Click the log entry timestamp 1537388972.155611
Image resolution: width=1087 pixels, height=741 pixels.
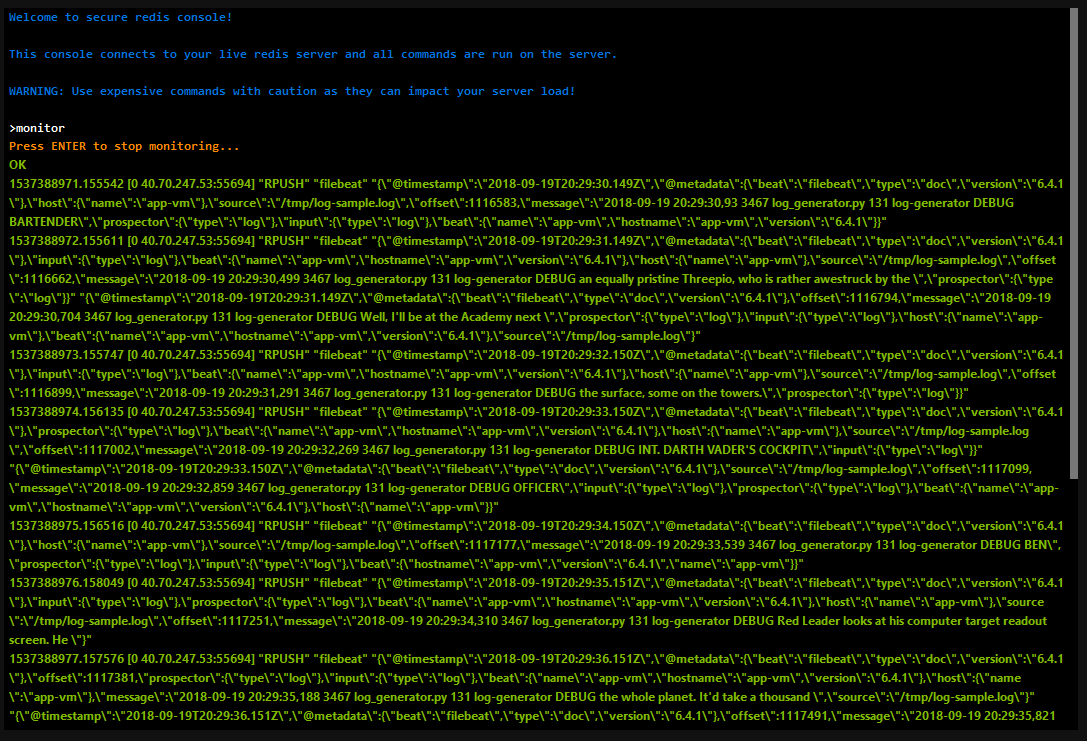(x=67, y=241)
